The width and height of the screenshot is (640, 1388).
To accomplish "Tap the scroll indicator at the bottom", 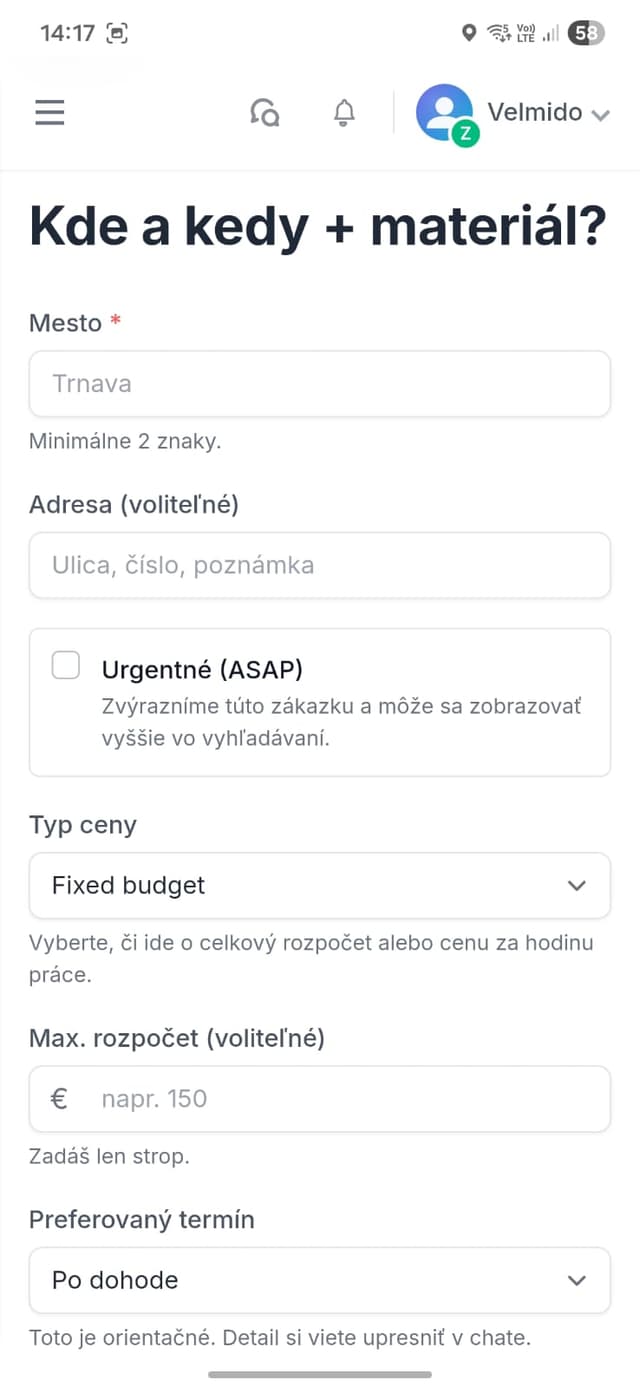I will point(320,1373).
